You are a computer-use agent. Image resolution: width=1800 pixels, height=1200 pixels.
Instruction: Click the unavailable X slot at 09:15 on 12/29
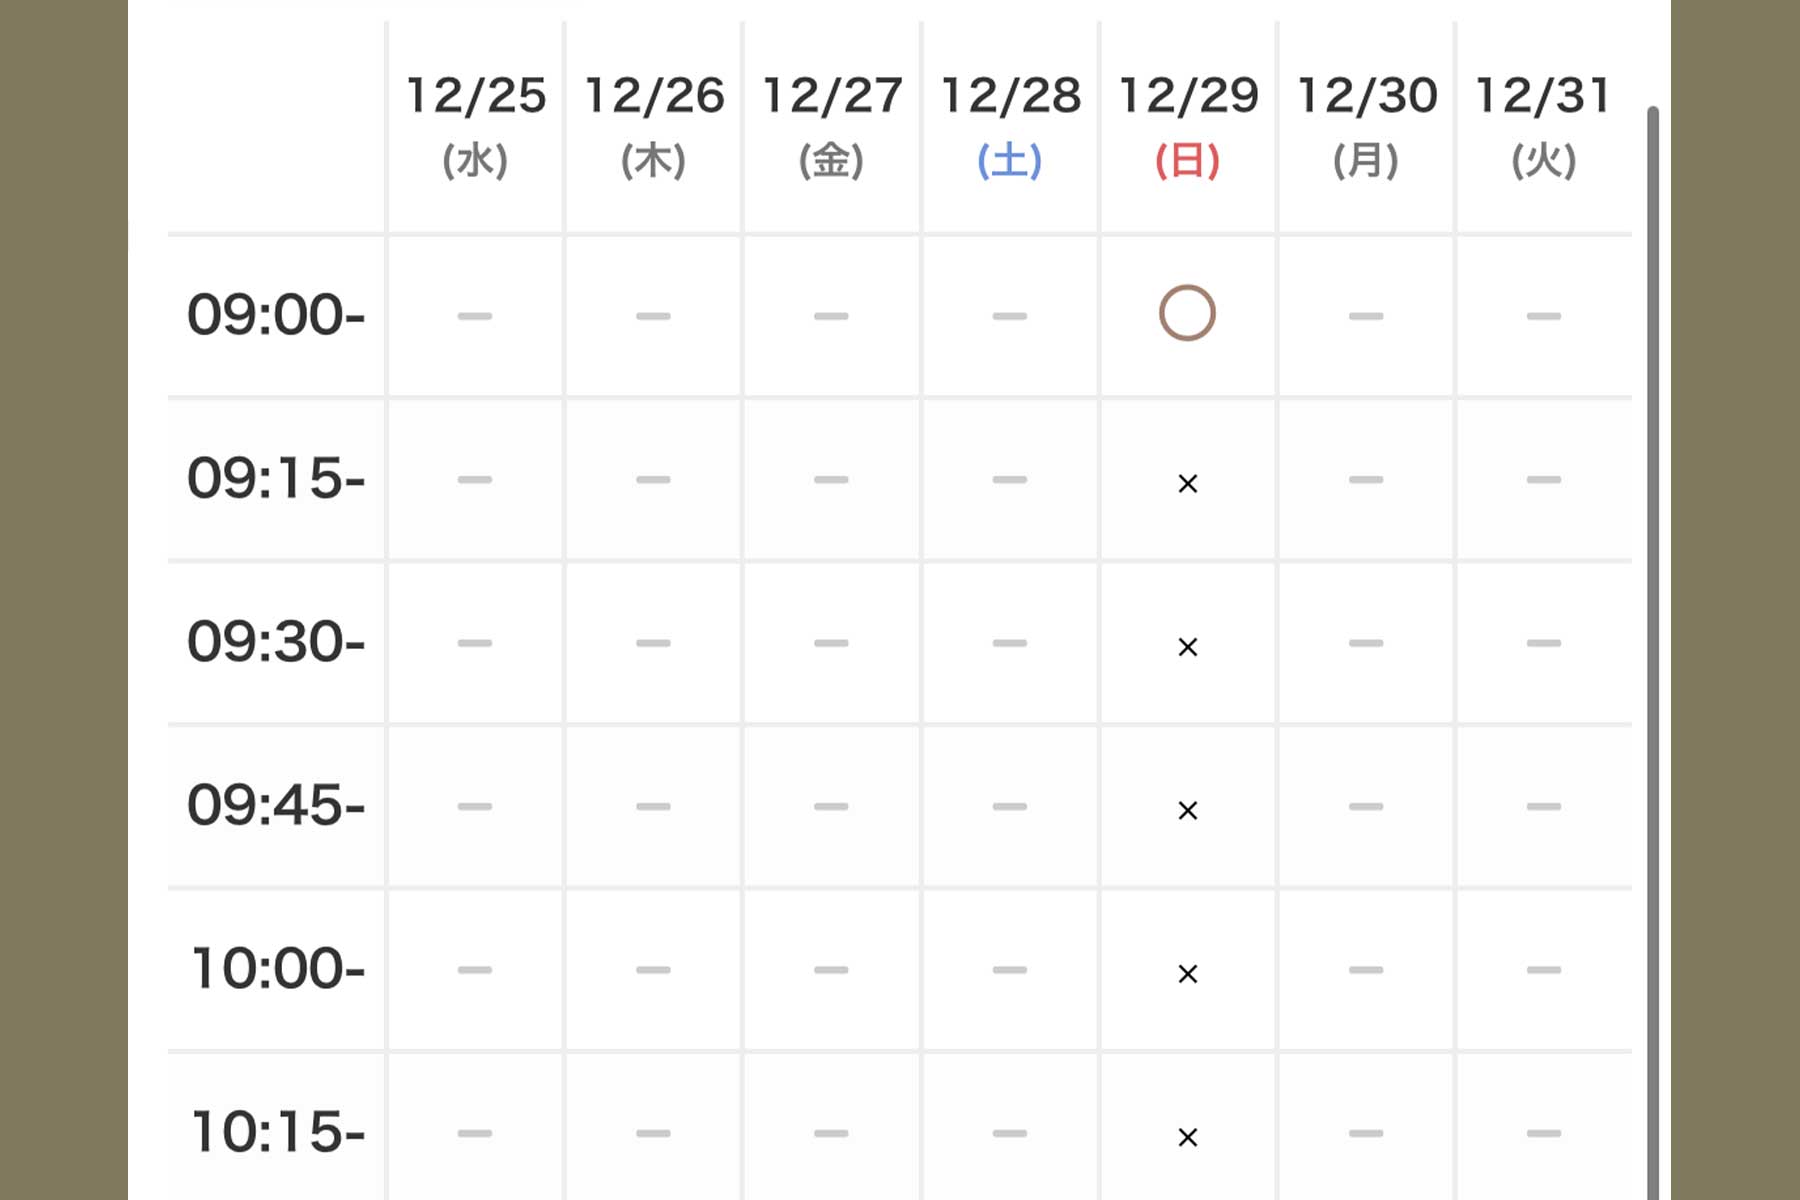tap(1187, 484)
